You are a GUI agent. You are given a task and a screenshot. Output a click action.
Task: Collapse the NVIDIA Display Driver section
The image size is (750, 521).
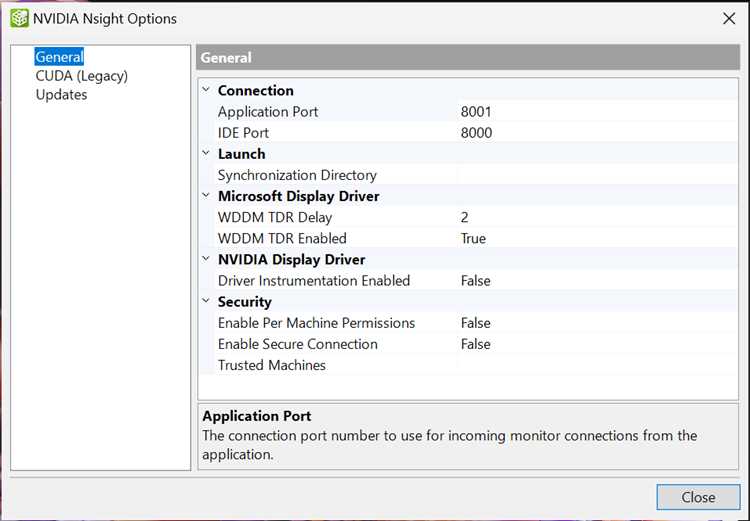coord(206,259)
